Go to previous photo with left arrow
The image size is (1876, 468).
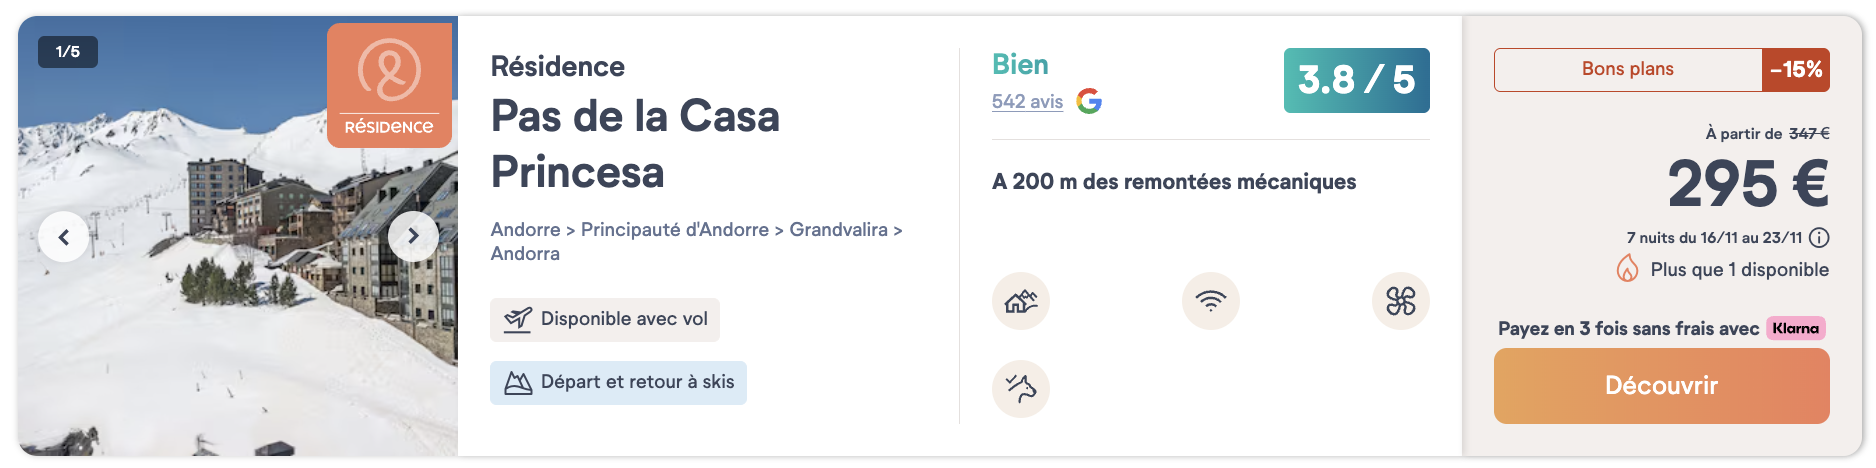pyautogui.click(x=64, y=237)
